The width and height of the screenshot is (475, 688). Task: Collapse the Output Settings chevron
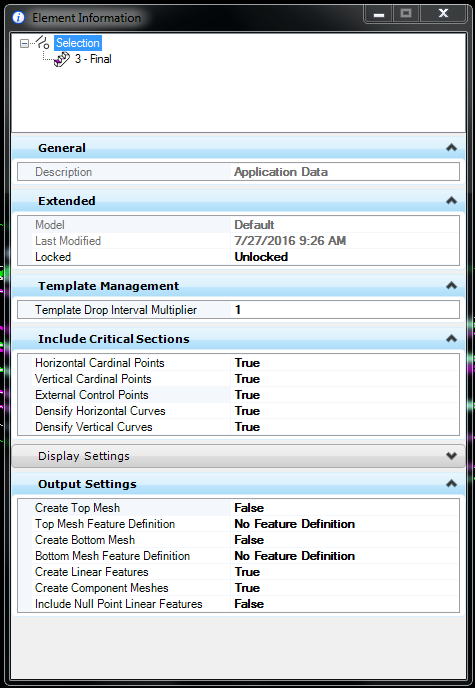[451, 484]
